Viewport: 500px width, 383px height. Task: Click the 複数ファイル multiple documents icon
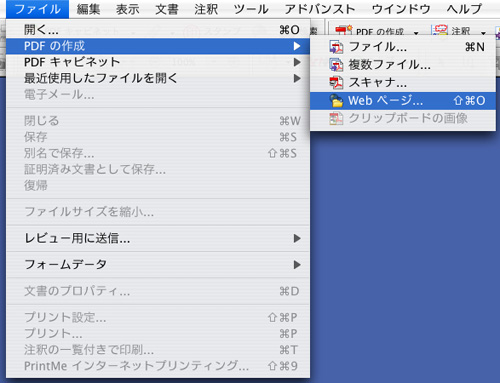point(336,65)
